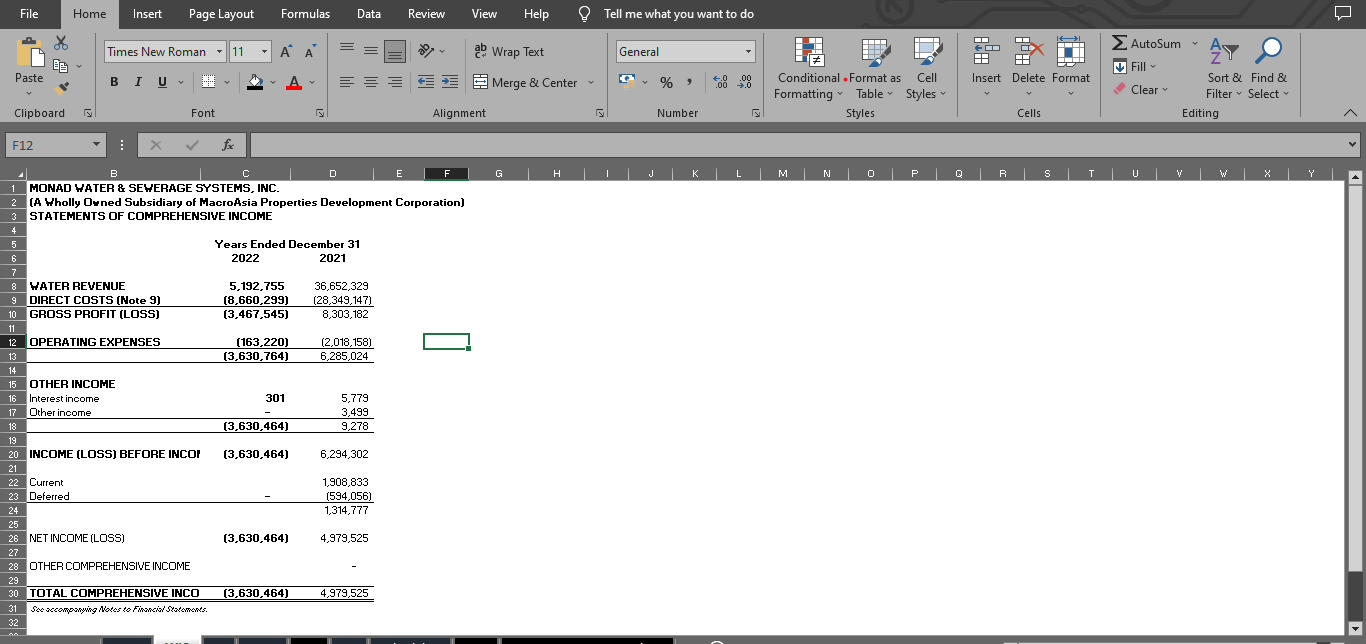Expand the formula bar chevron

[x=1354, y=146]
